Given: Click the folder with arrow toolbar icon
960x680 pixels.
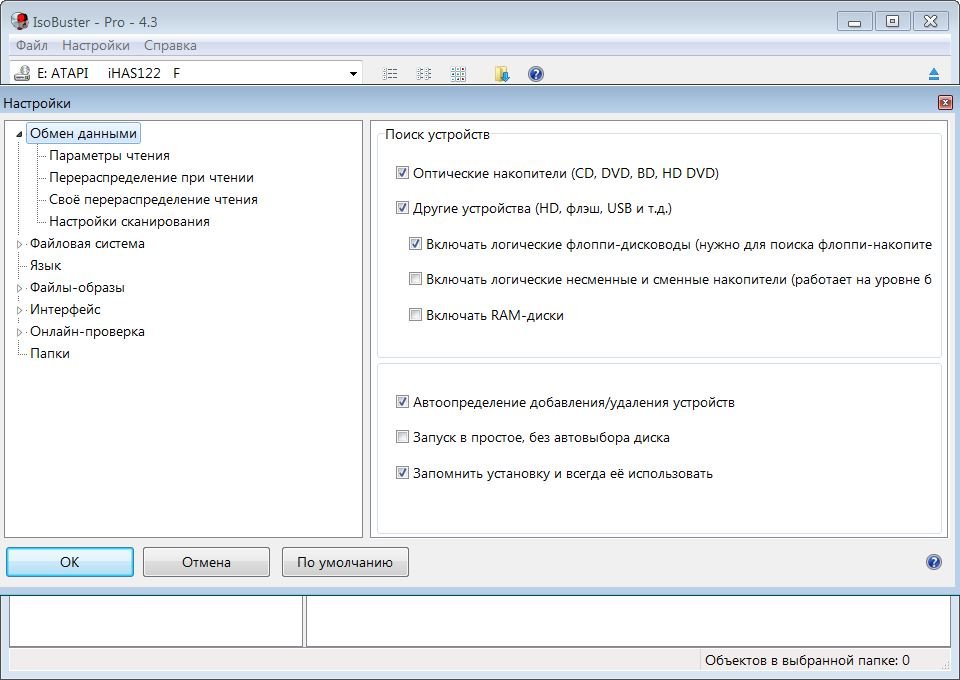Looking at the screenshot, I should [x=502, y=74].
